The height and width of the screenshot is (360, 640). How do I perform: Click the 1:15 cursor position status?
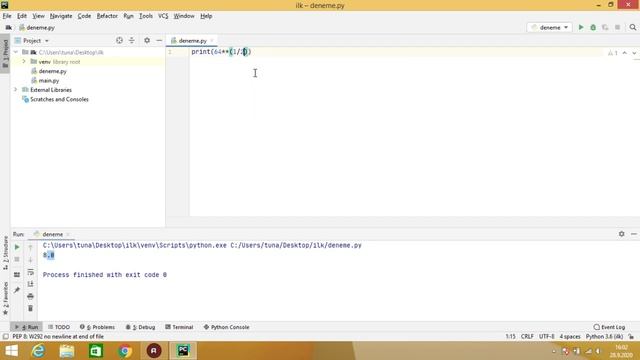click(511, 337)
